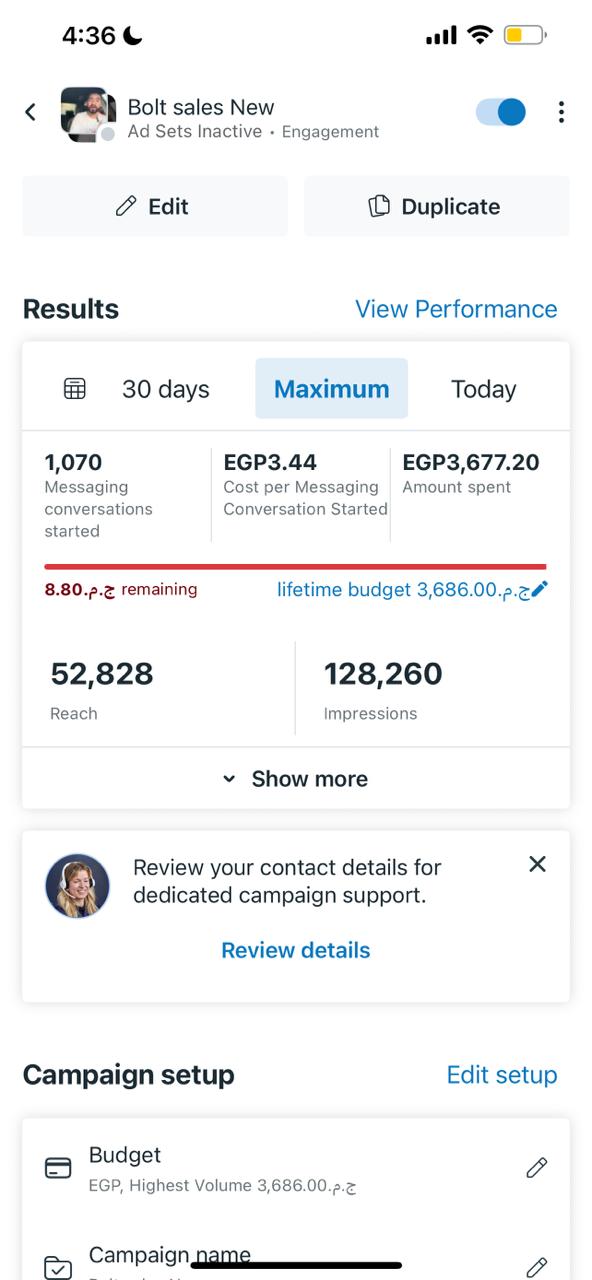Edit lifetime budget with pencil icon
Image resolution: width=592 pixels, height=1280 pixels.
point(539,589)
